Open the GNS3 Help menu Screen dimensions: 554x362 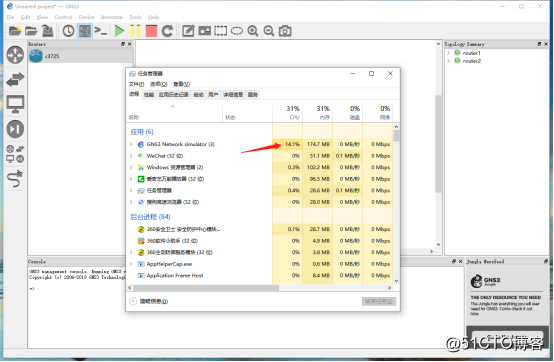pyautogui.click(x=153, y=17)
